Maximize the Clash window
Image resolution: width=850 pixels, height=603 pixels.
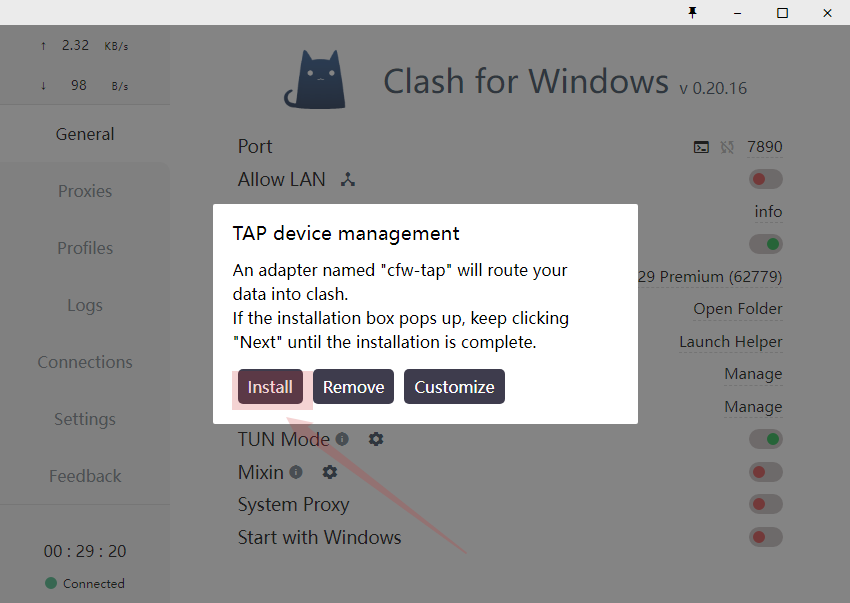pyautogui.click(x=782, y=12)
